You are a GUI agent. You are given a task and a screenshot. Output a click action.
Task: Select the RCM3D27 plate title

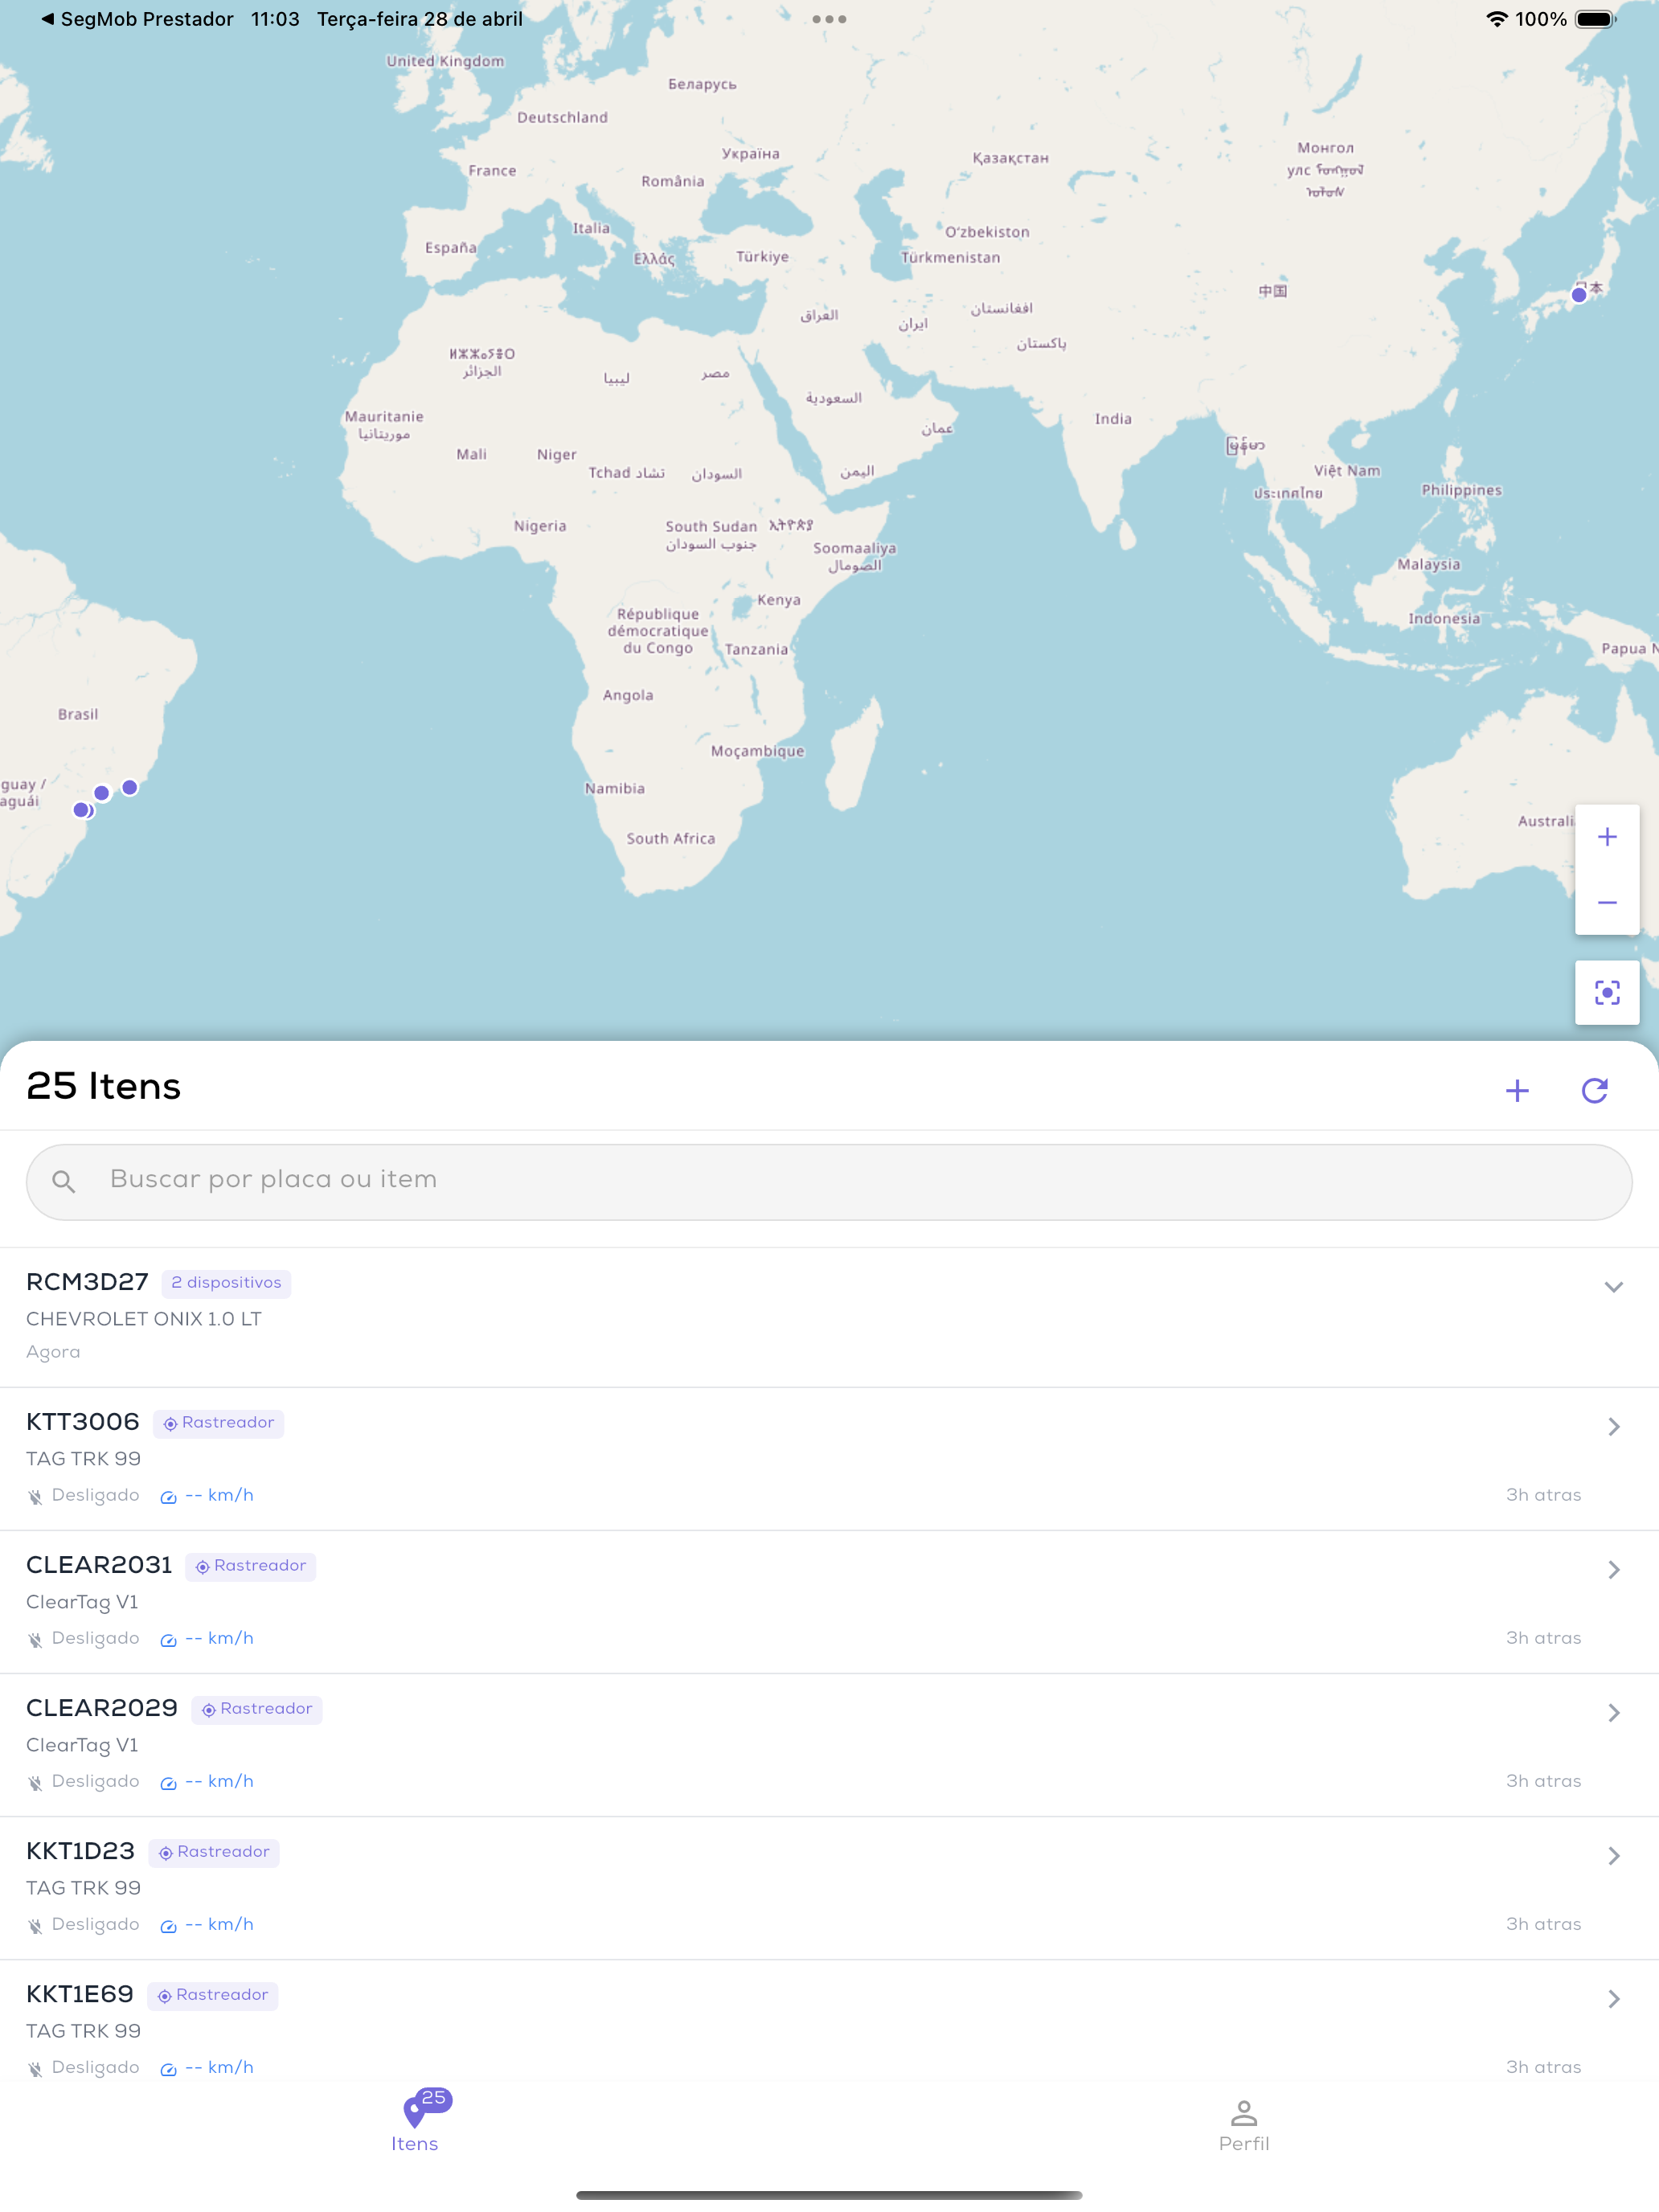[87, 1283]
